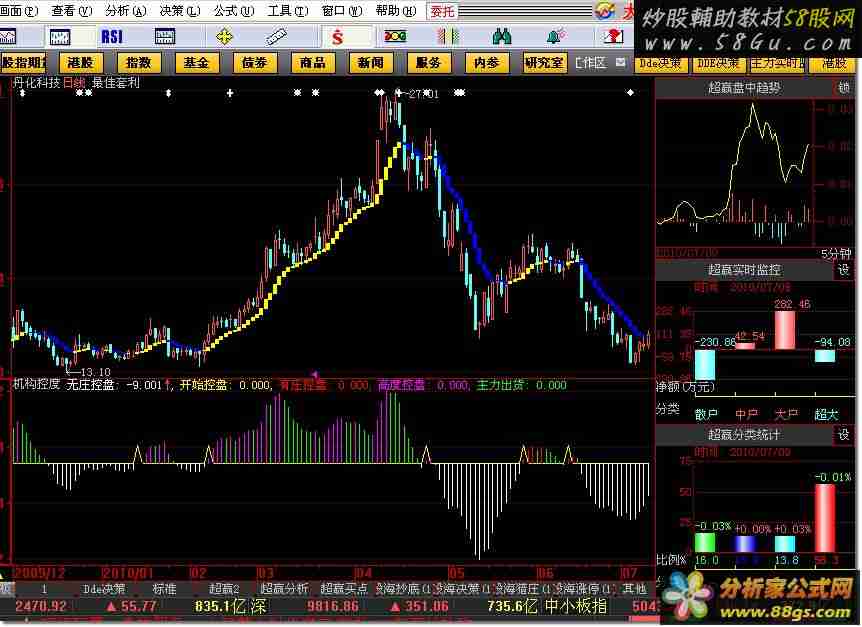Image resolution: width=862 pixels, height=627 pixels.
Task: Click the globe logo icon in title bar
Action: pos(605,10)
